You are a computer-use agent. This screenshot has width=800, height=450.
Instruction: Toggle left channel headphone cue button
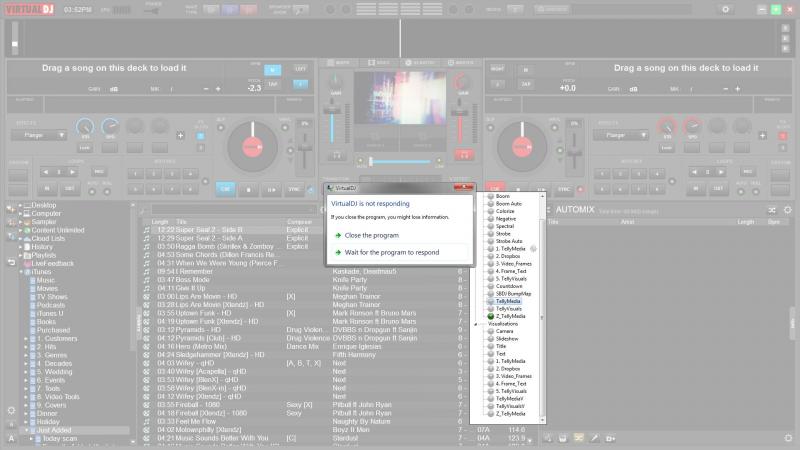click(337, 155)
